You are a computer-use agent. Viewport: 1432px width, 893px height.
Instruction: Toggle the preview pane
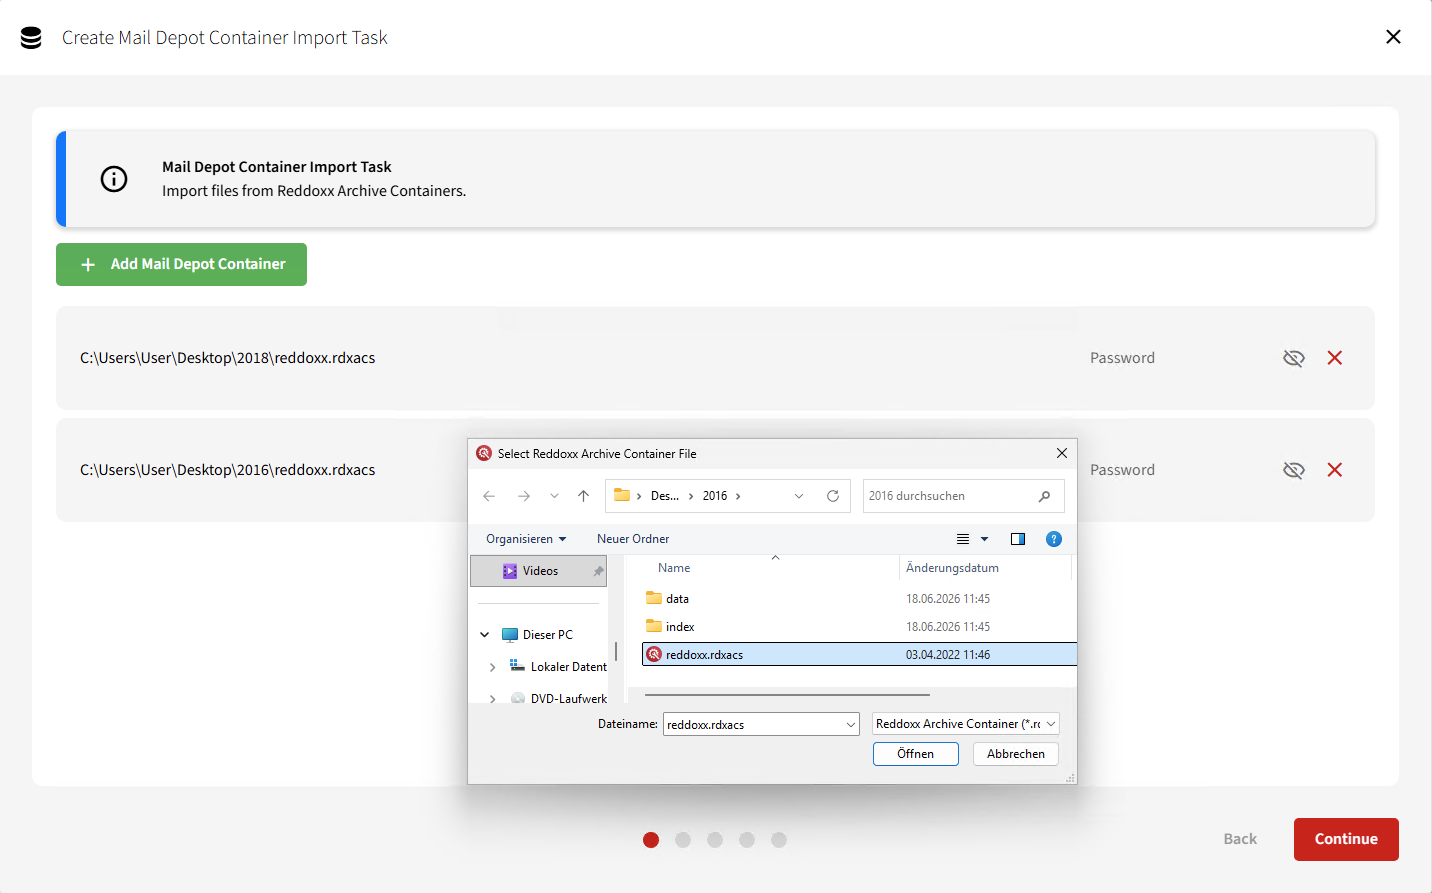pos(1018,539)
